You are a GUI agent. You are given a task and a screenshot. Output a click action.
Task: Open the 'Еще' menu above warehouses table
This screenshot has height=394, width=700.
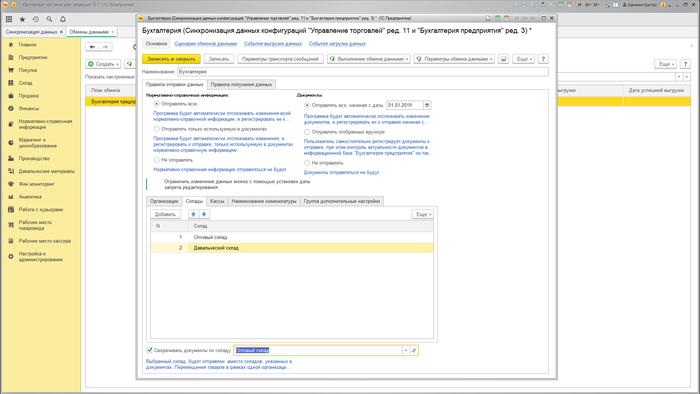pos(422,214)
